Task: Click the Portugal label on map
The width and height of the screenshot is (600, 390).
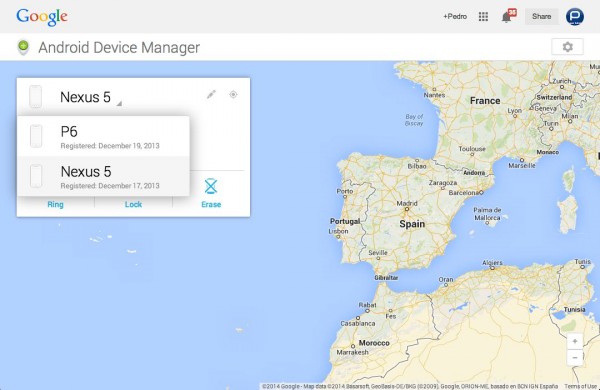Action: pos(345,221)
